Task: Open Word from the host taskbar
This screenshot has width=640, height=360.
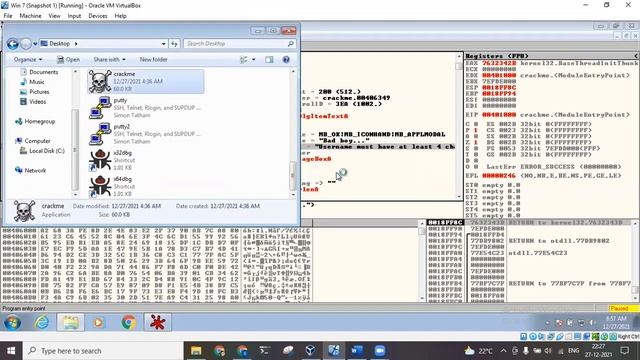Action: 357,351
